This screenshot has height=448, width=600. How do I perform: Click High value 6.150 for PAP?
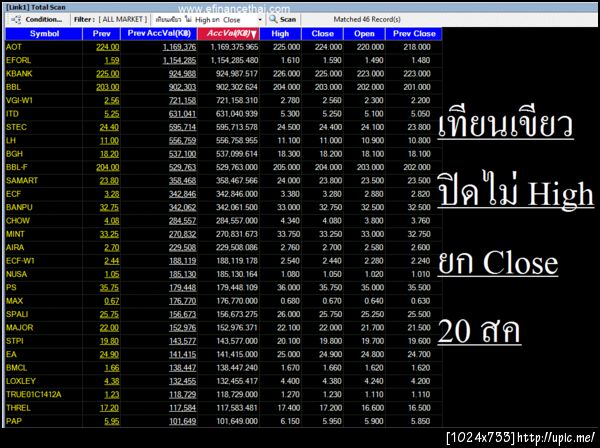point(290,421)
